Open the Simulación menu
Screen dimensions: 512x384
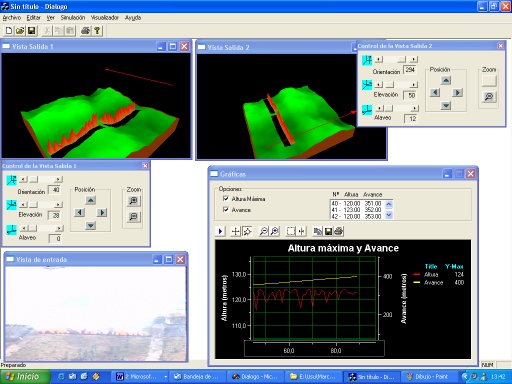coord(73,18)
